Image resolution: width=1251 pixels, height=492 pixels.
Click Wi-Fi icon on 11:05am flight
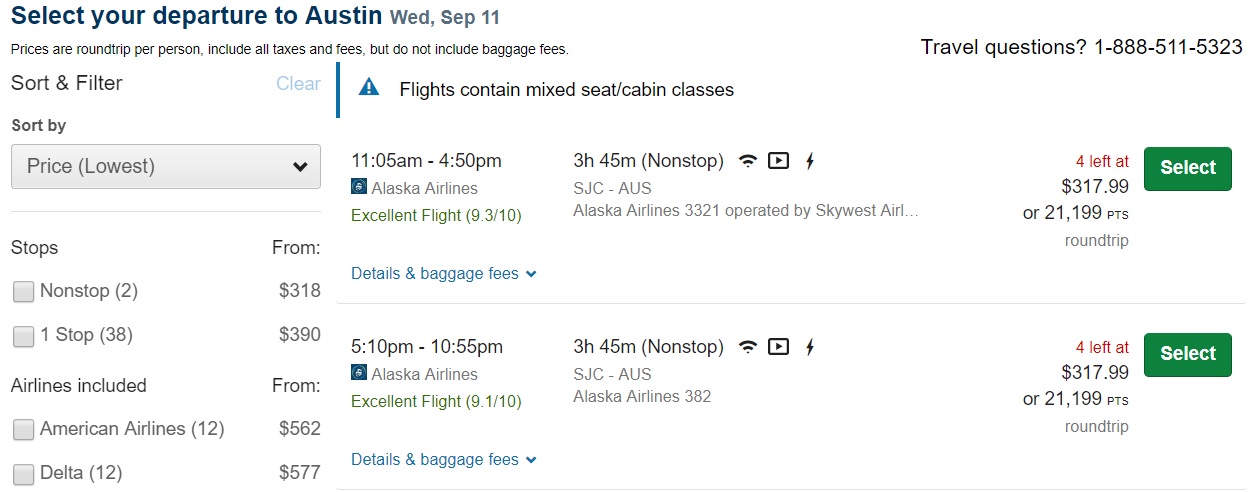pos(748,161)
